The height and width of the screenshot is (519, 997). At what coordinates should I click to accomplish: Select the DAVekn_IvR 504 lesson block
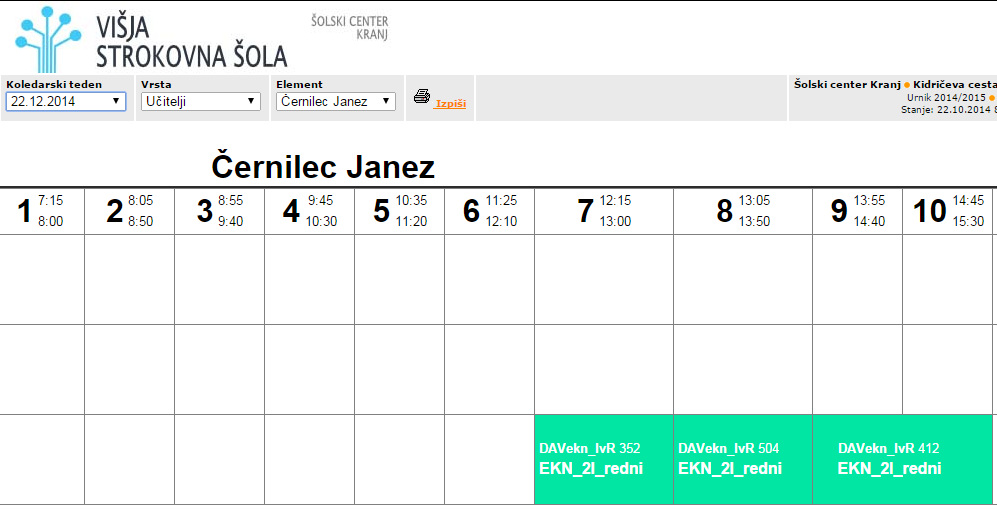pos(743,459)
